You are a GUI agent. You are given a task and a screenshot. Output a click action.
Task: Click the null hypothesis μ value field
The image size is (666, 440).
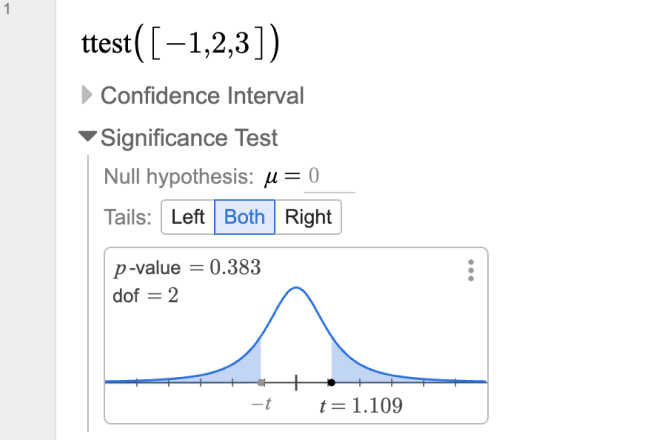(x=330, y=178)
